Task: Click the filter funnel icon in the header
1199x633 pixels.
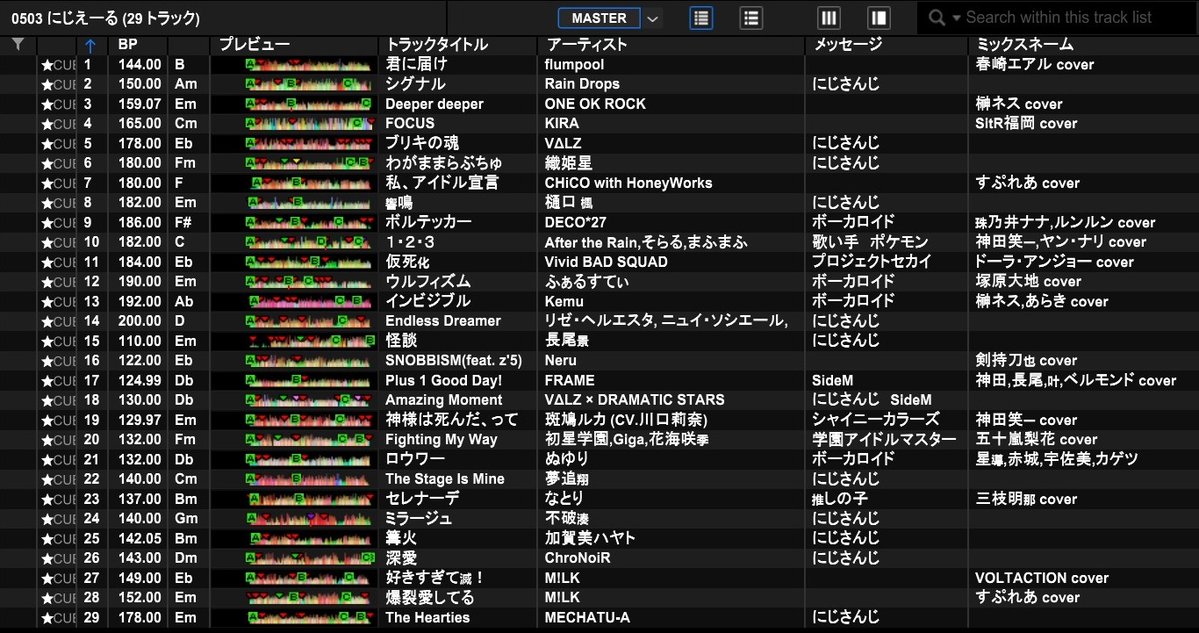Action: [18, 45]
